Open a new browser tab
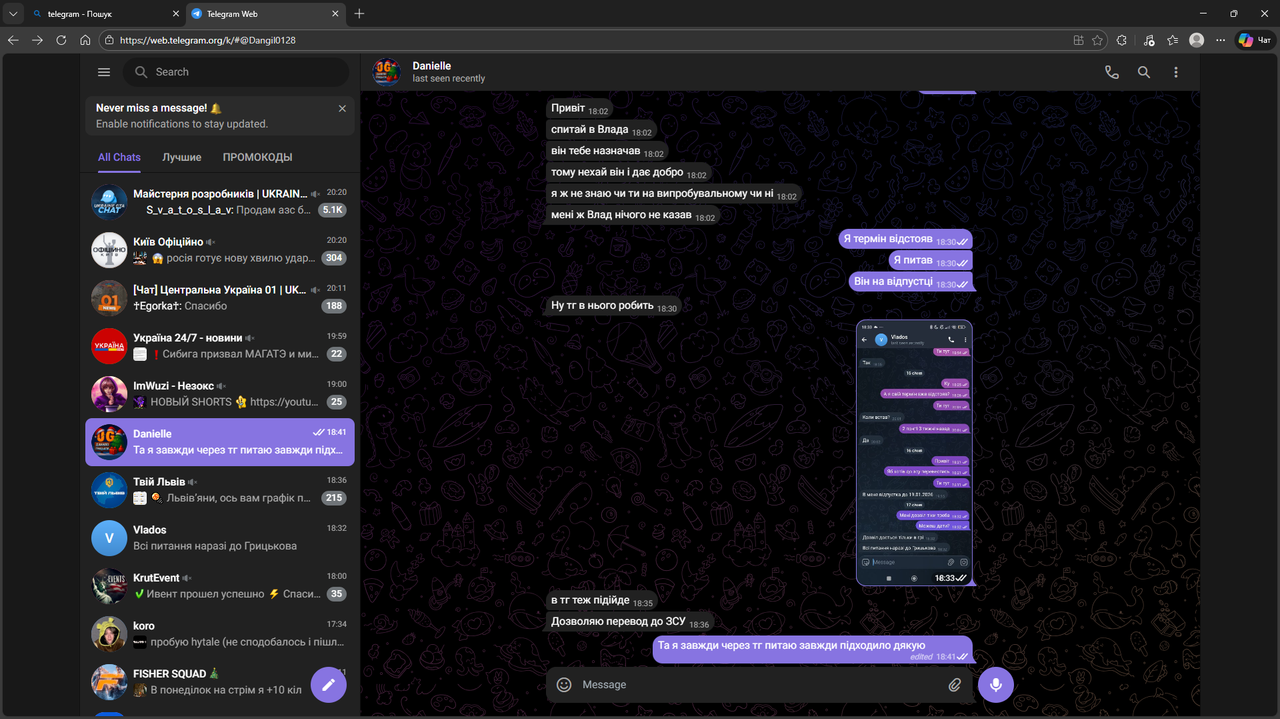Screen dimensions: 1280x719 tap(359, 13)
